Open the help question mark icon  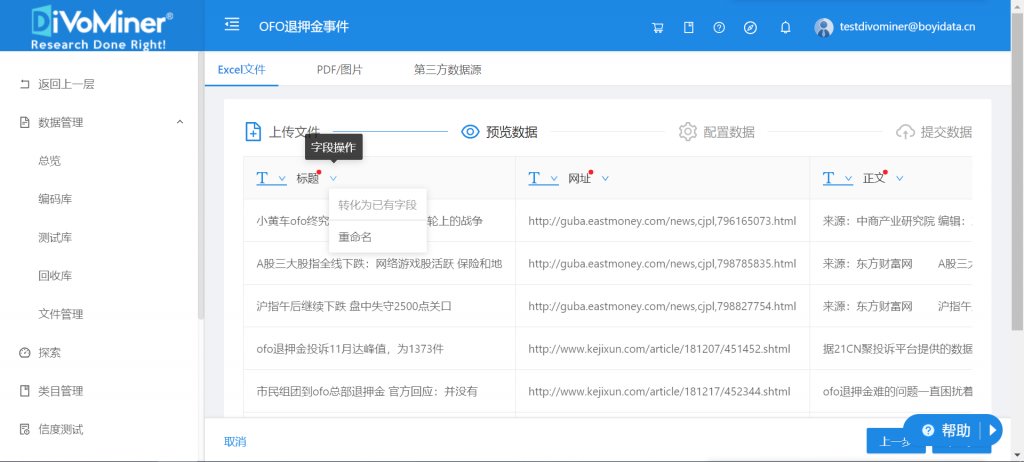coord(719,27)
